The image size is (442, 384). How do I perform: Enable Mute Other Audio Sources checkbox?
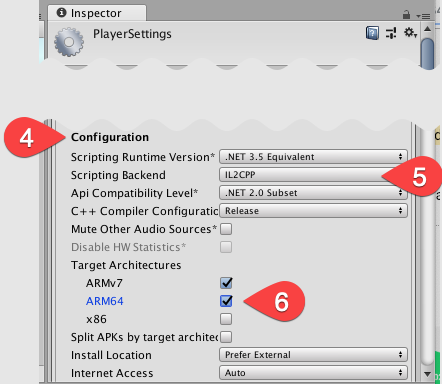coord(226,229)
